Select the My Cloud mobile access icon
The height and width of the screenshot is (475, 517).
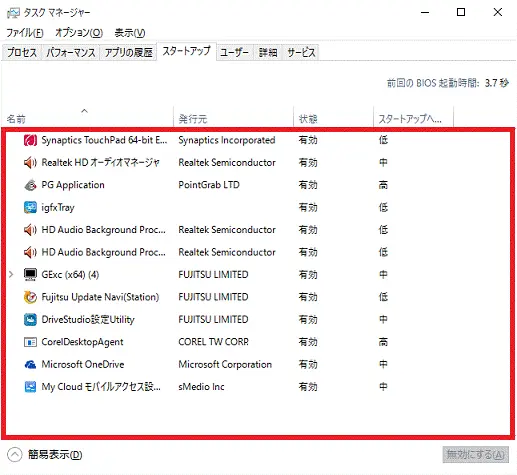pos(30,387)
